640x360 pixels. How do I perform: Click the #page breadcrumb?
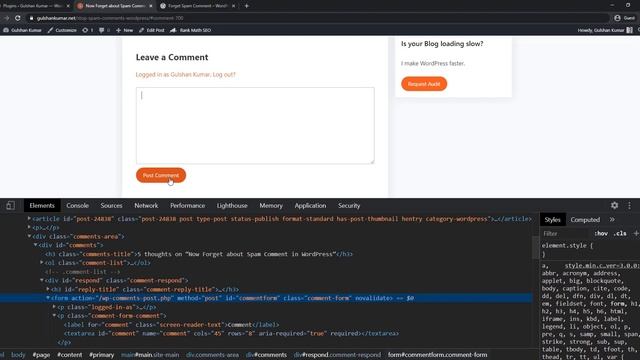coord(41,355)
